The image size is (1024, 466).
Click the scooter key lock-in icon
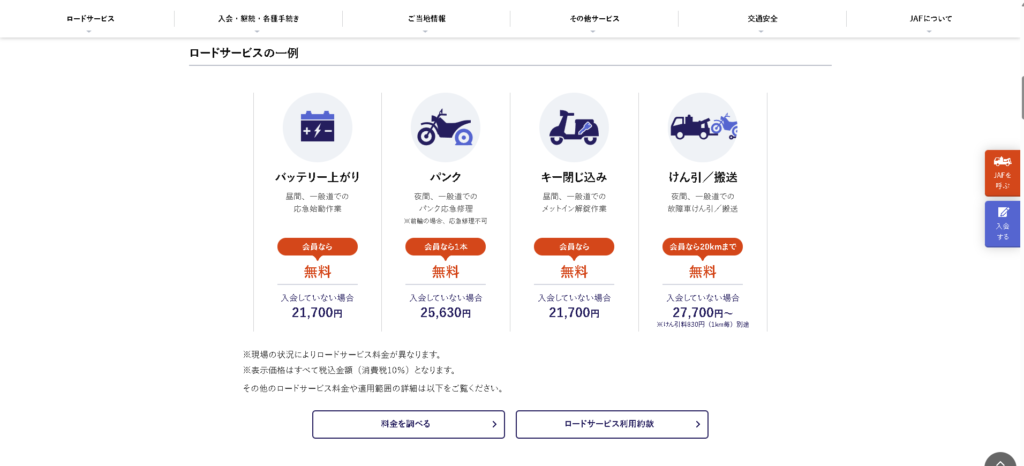point(574,127)
